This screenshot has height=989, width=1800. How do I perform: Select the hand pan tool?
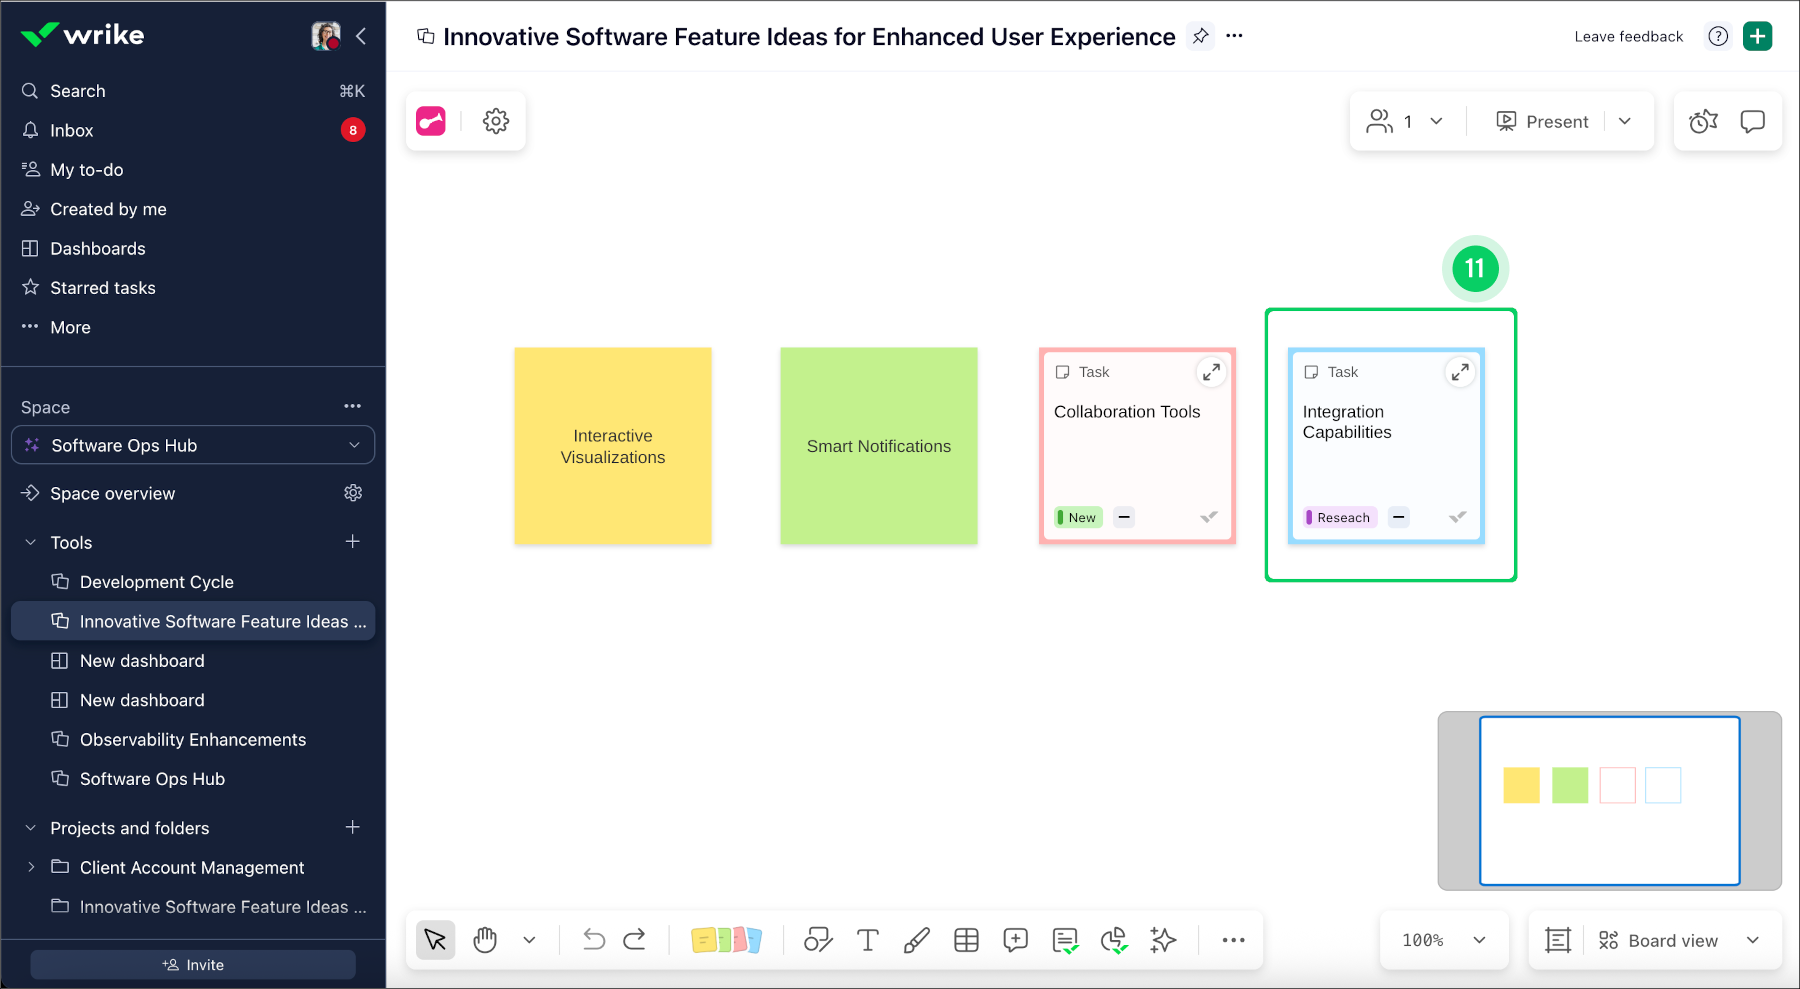click(x=485, y=940)
